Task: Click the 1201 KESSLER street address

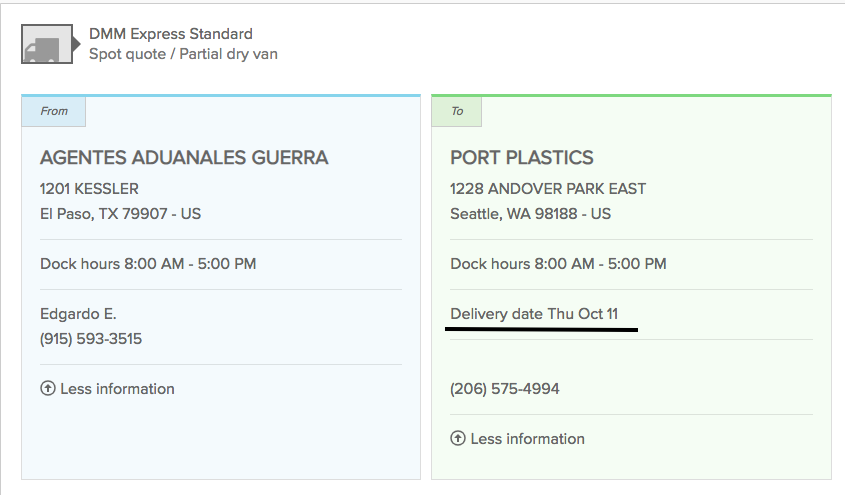Action: [x=89, y=189]
